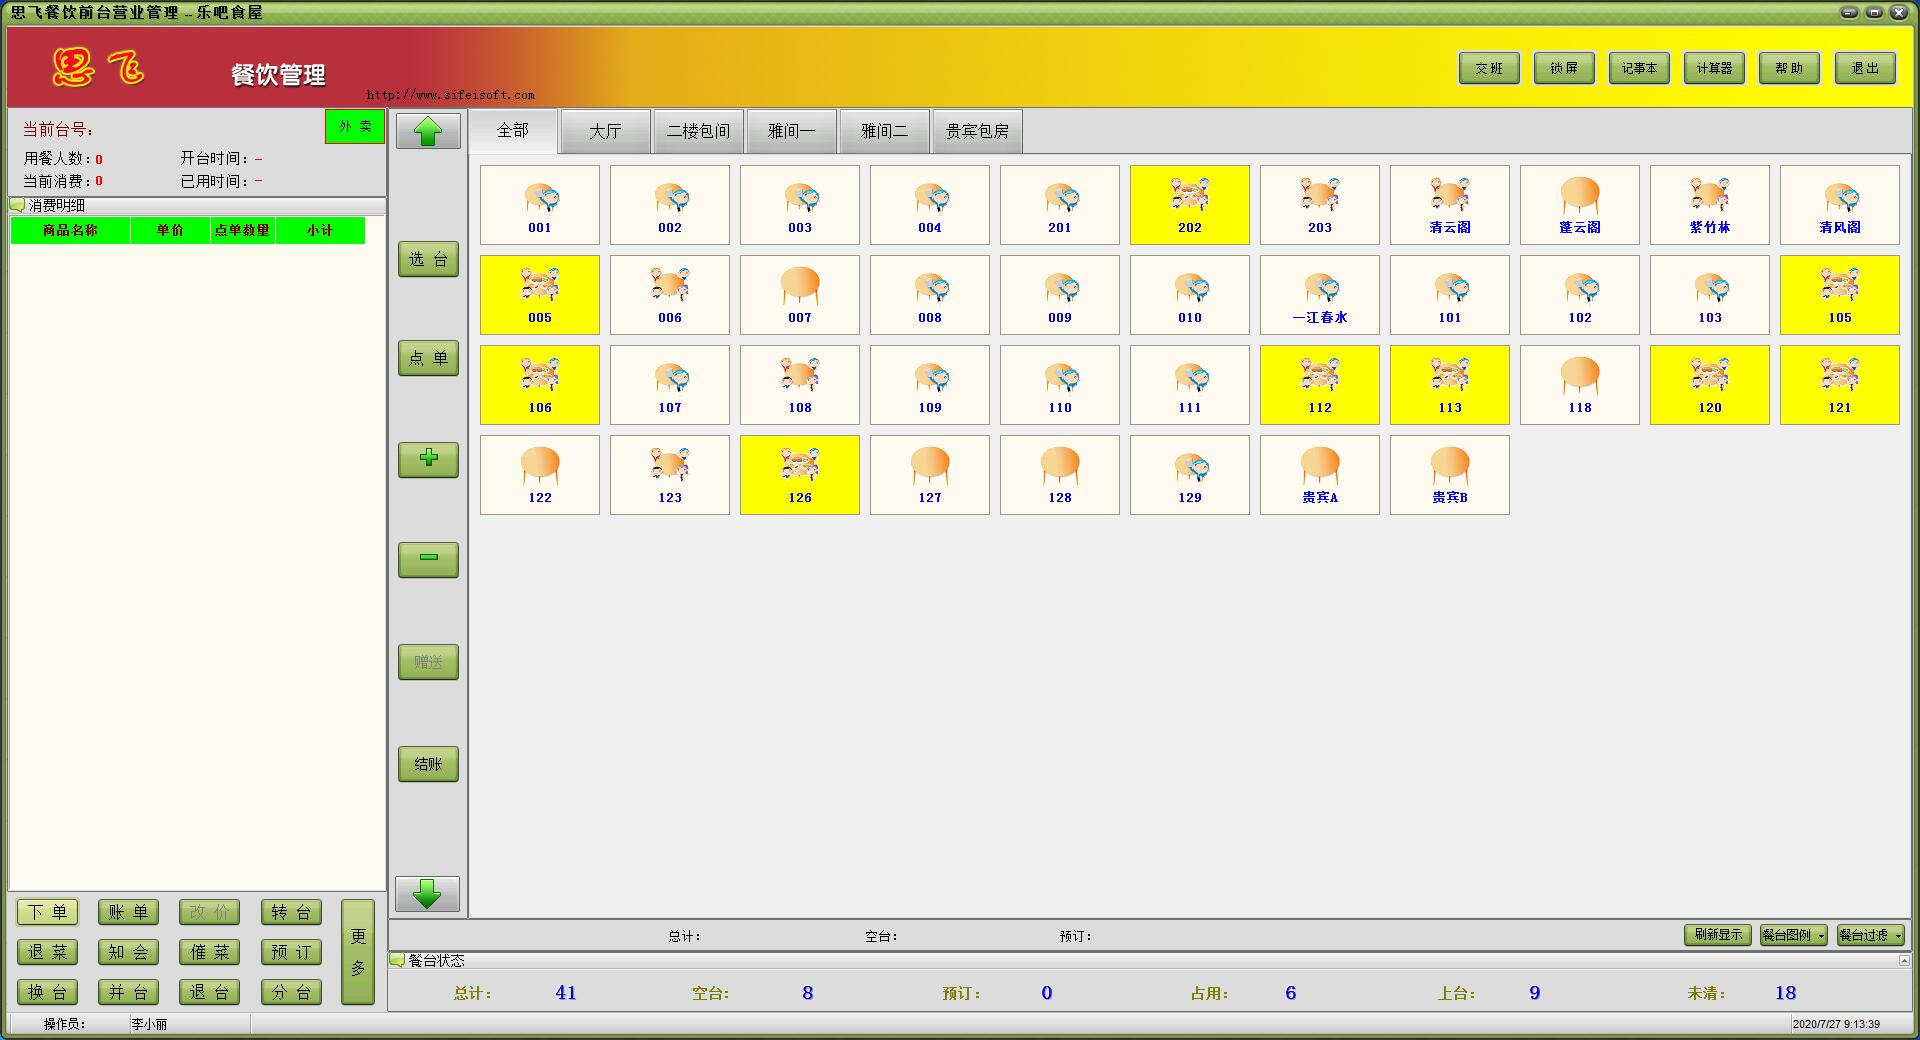1920x1040 pixels.
Task: Select table 一江春水
Action: point(1319,294)
